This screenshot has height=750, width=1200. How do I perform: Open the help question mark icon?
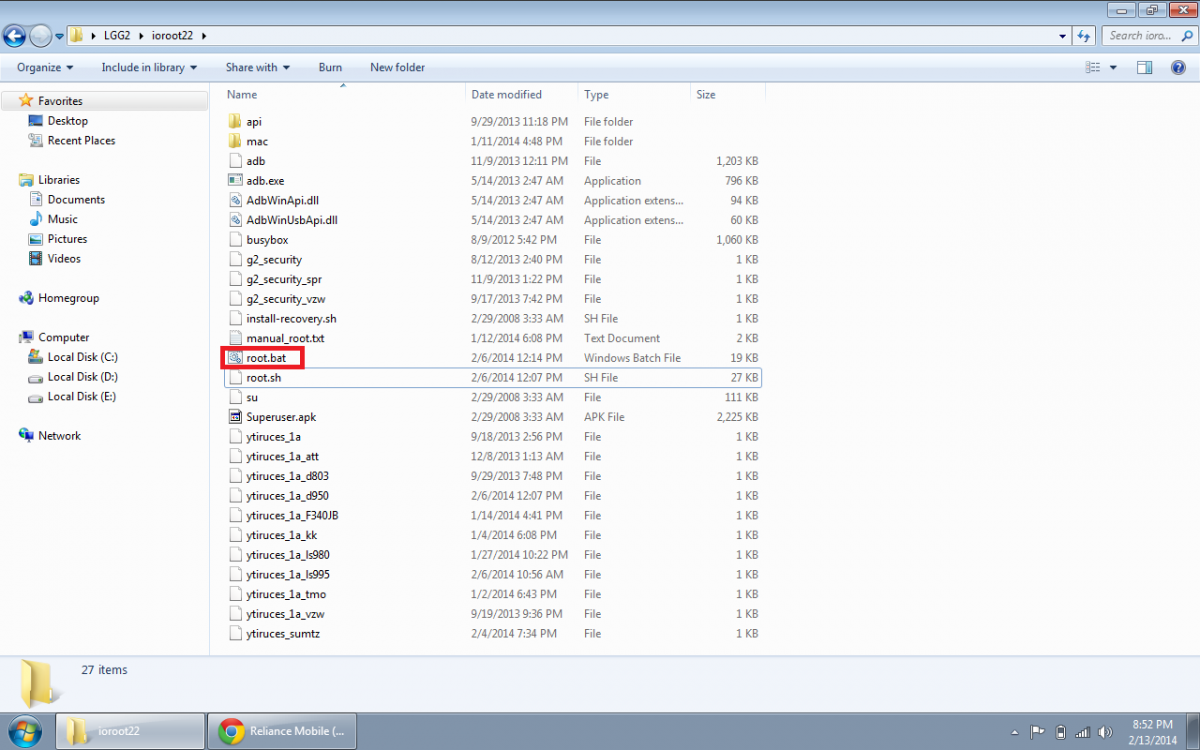[x=1177, y=68]
